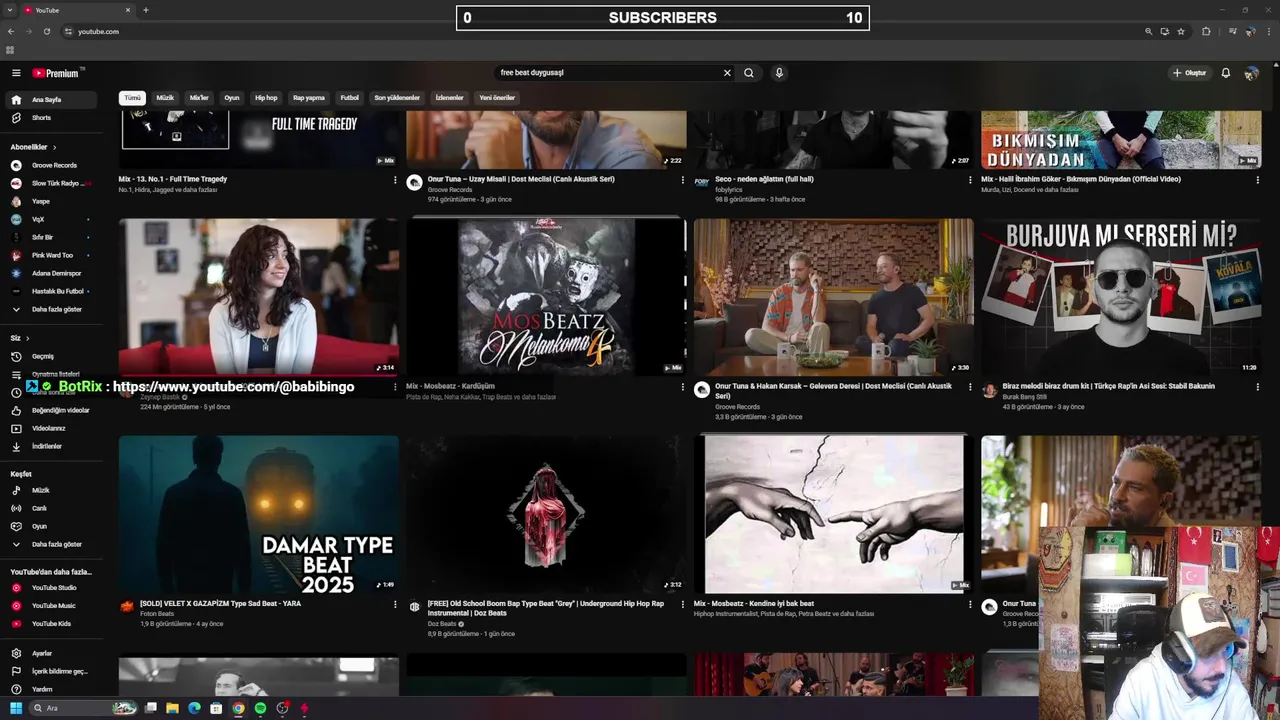1280x720 pixels.
Task: Open Müzik under Keşfet
Action: [52, 490]
